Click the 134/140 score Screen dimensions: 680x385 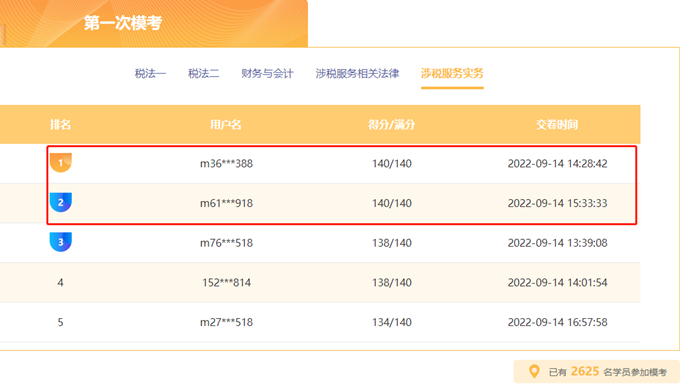(392, 322)
